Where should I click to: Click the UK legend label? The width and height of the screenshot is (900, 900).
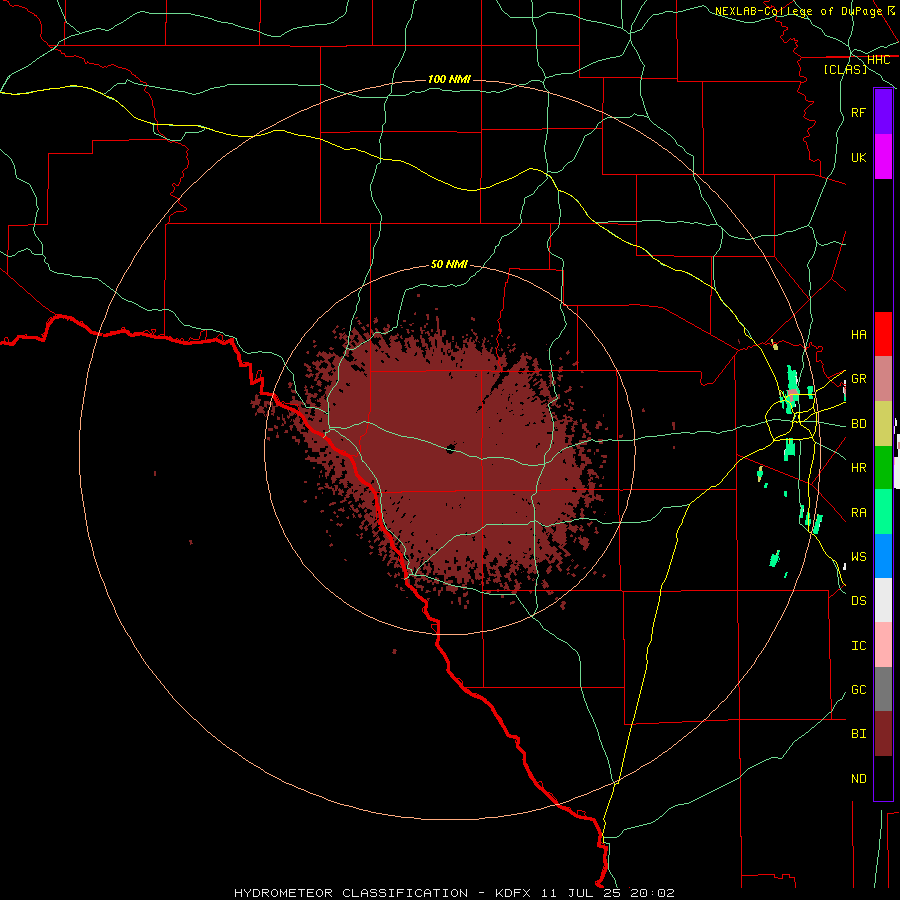click(858, 157)
